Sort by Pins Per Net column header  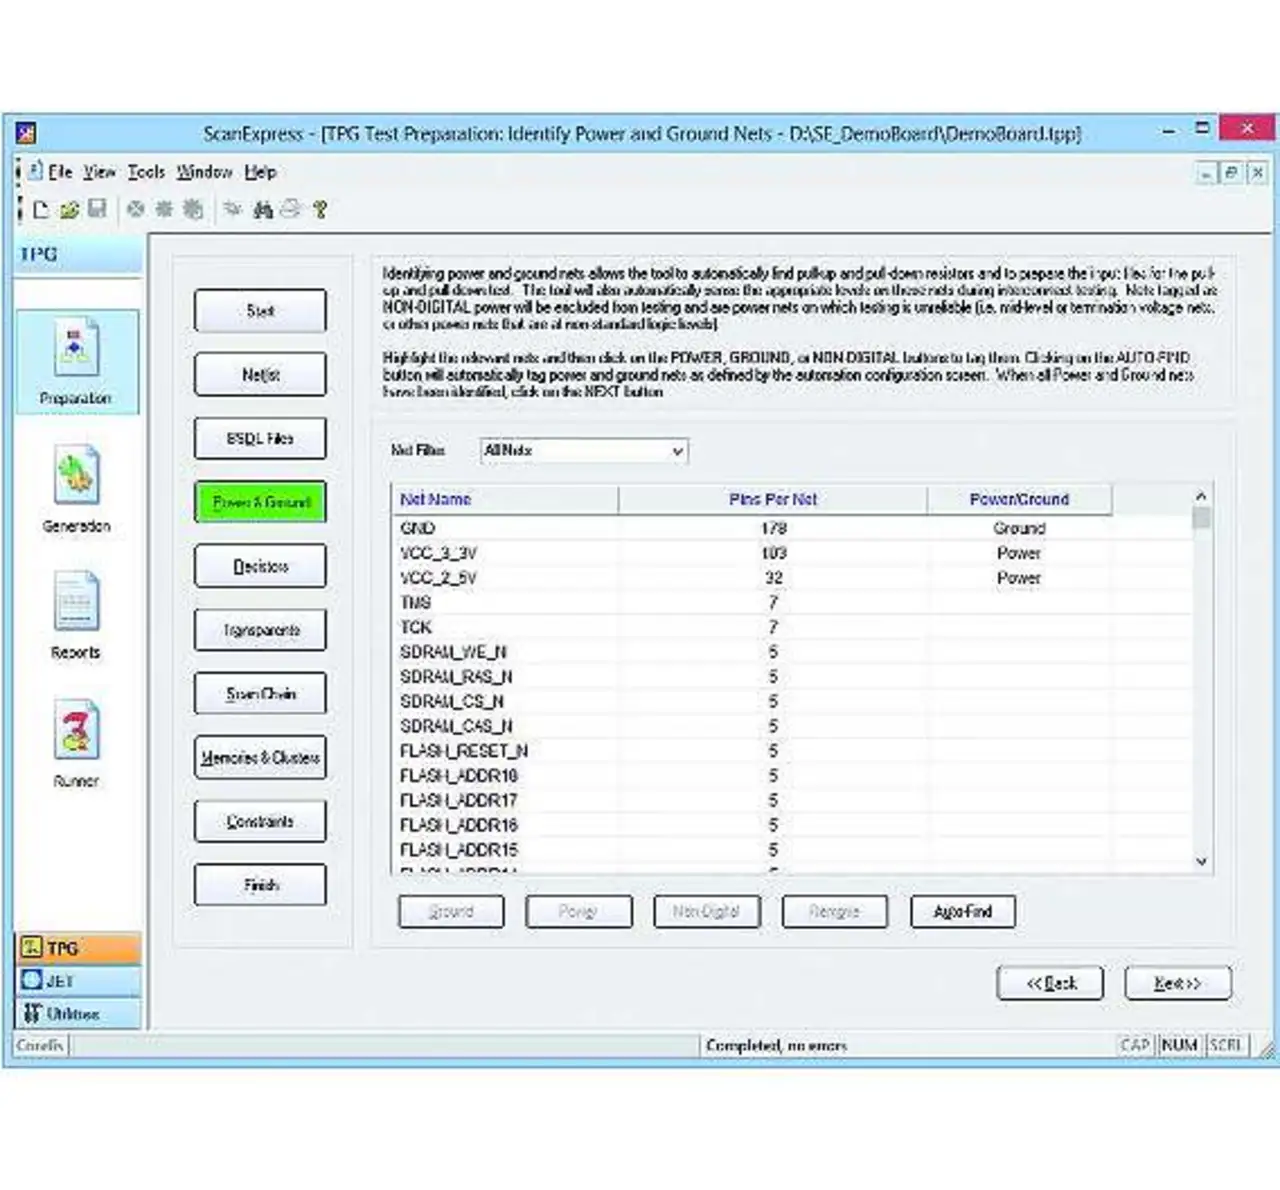[772, 499]
